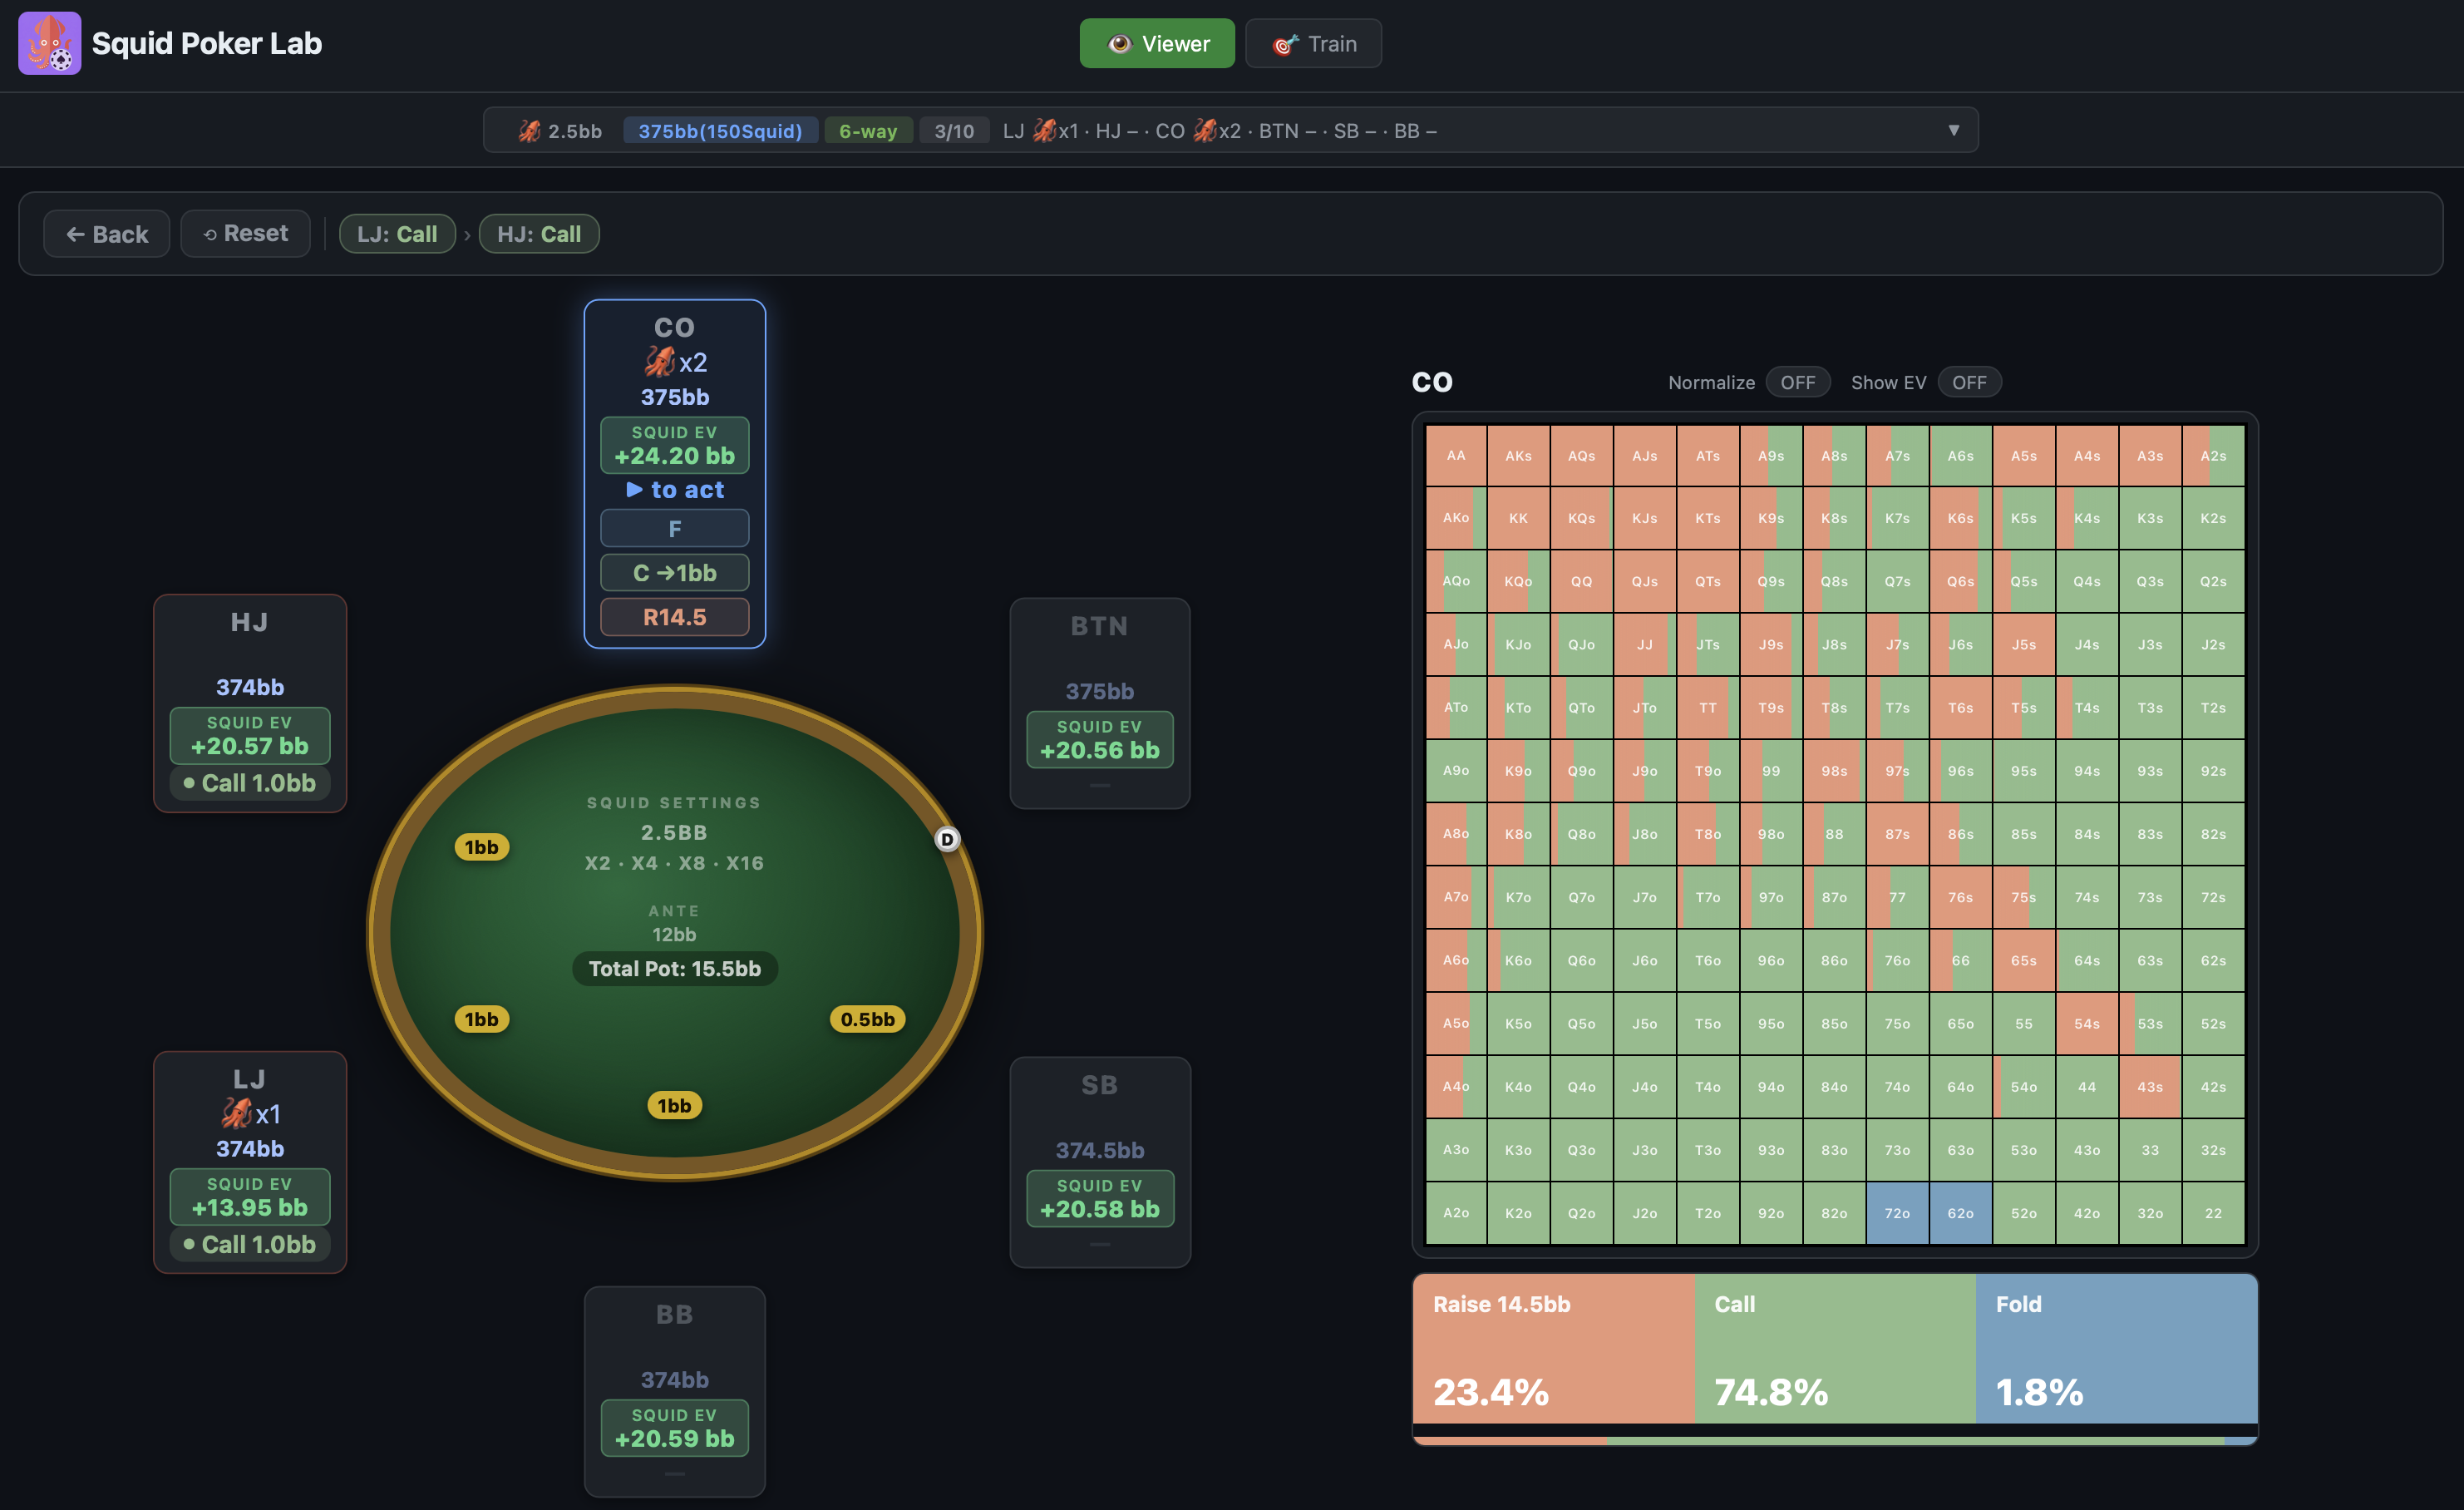Click the 0.5bb chip near the BTN

(x=866, y=1018)
